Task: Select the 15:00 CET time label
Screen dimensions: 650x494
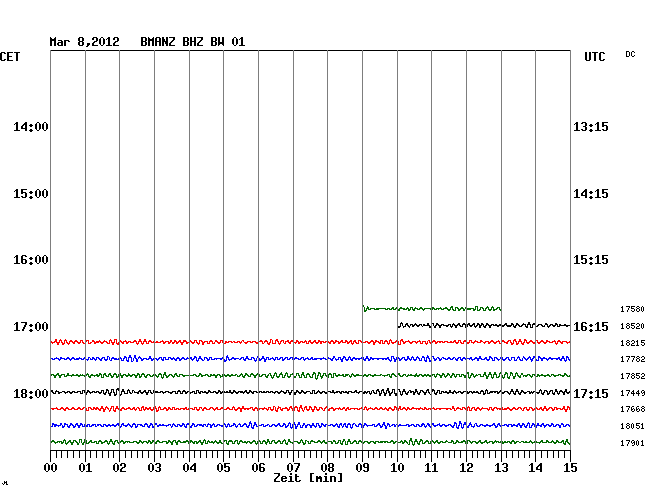Action: (31, 194)
